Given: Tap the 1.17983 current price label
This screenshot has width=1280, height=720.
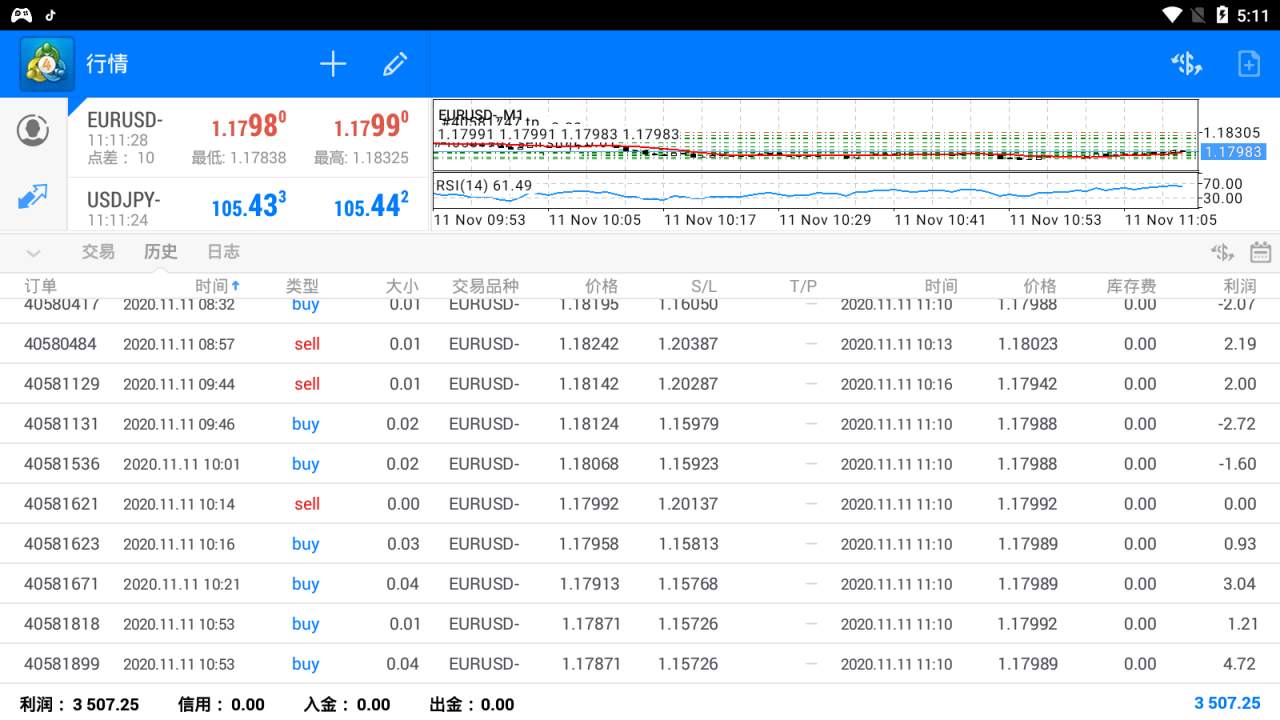Looking at the screenshot, I should 1232,152.
